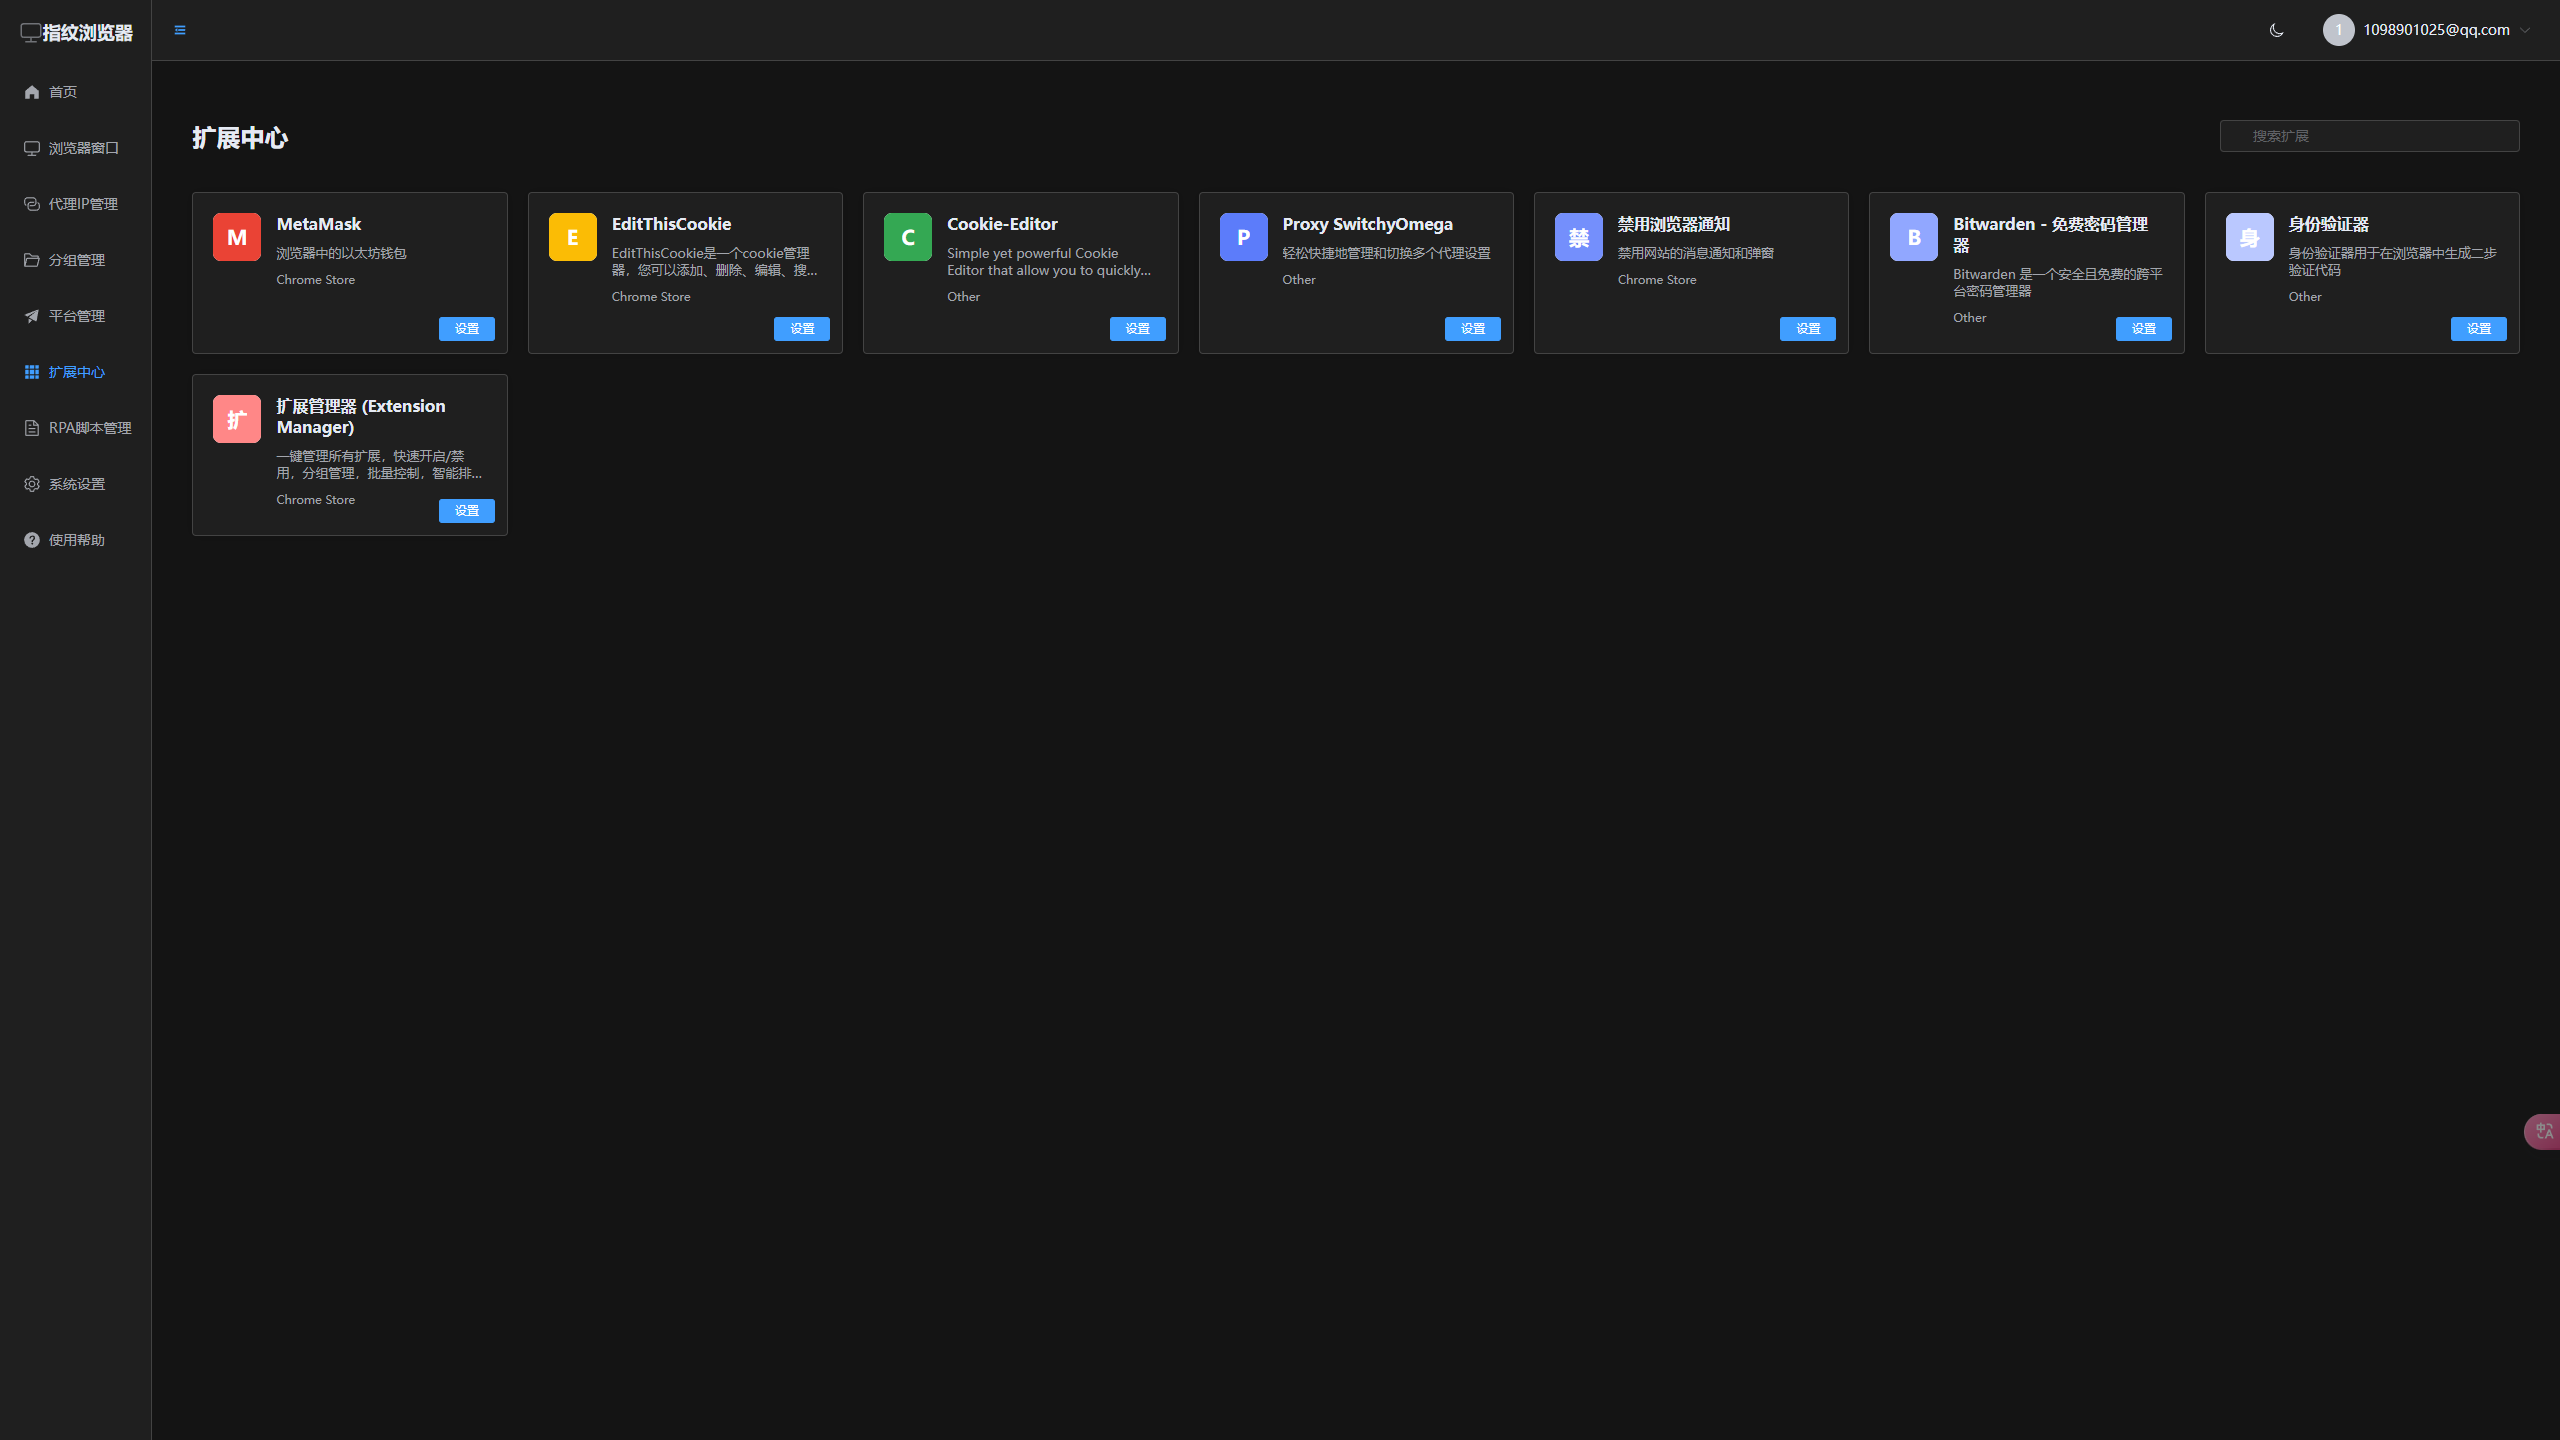
Task: Click the user avatar circle
Action: (2338, 30)
